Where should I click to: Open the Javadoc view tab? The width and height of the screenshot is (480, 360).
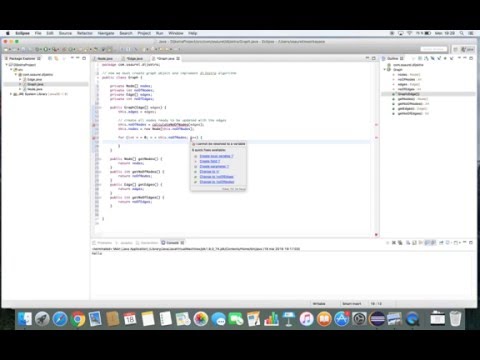[124, 243]
